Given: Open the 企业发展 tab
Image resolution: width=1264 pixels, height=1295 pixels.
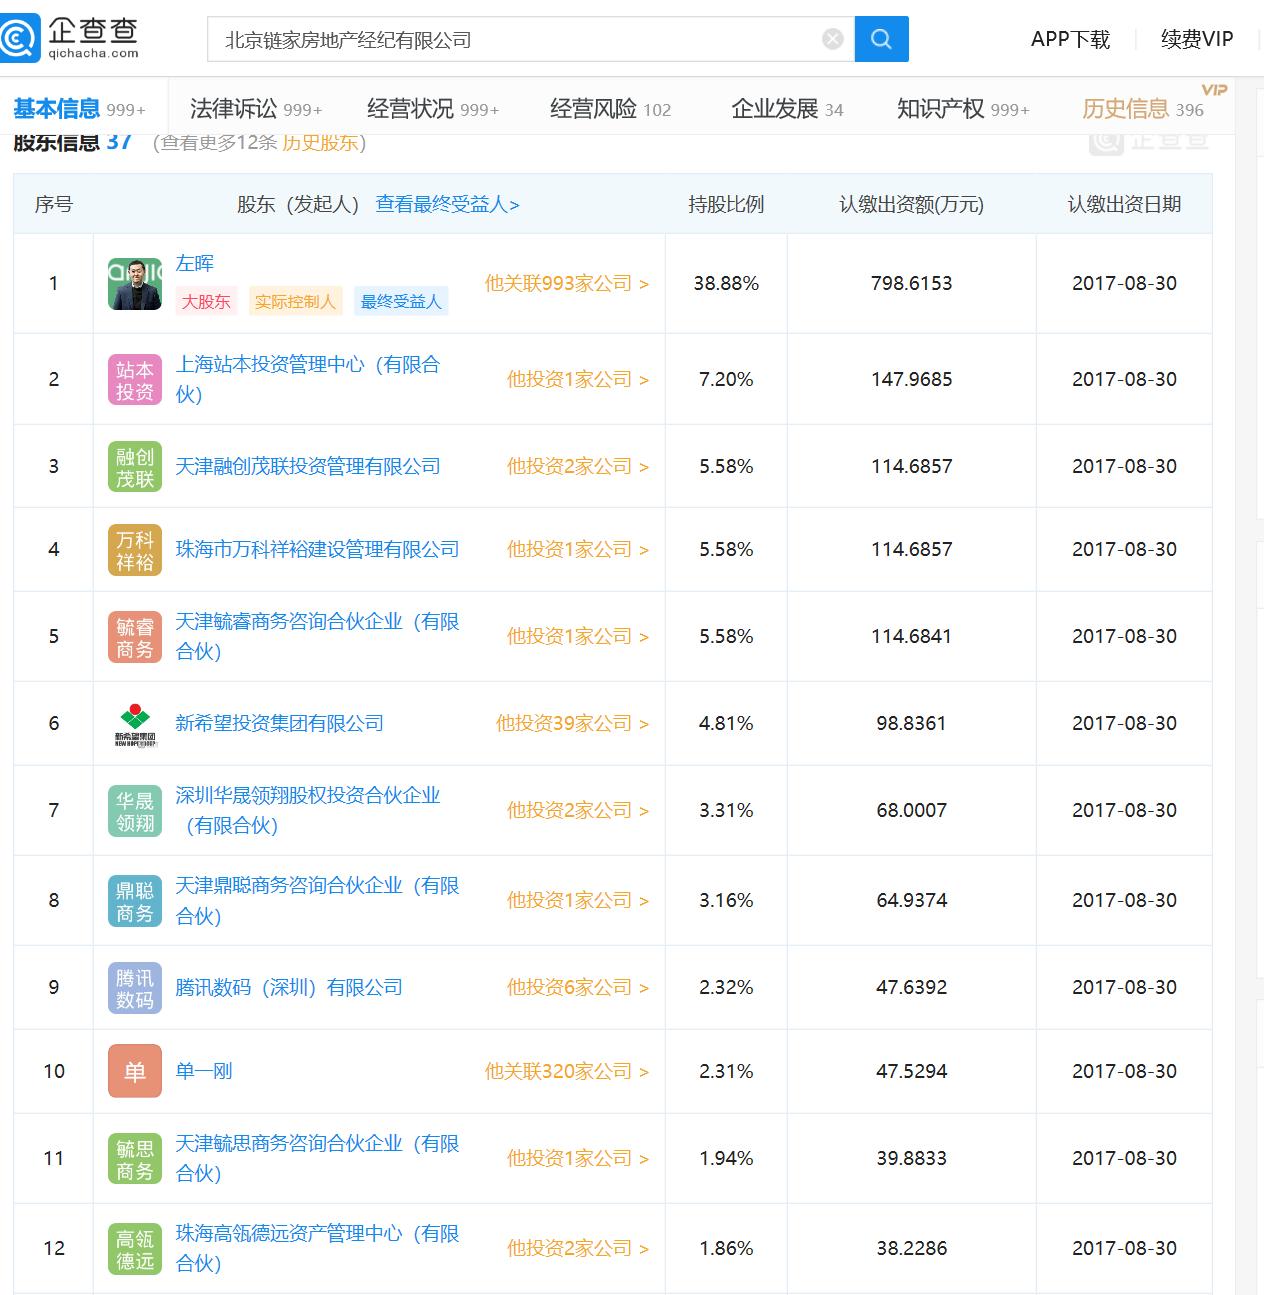Looking at the screenshot, I should point(787,109).
